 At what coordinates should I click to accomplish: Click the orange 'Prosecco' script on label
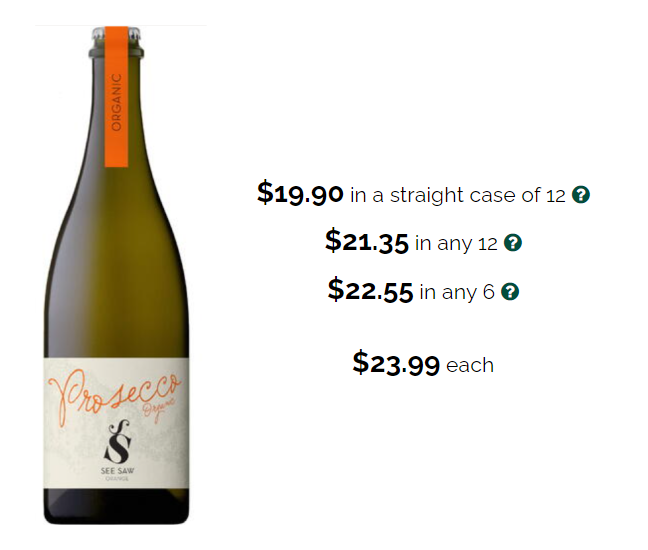pos(113,396)
